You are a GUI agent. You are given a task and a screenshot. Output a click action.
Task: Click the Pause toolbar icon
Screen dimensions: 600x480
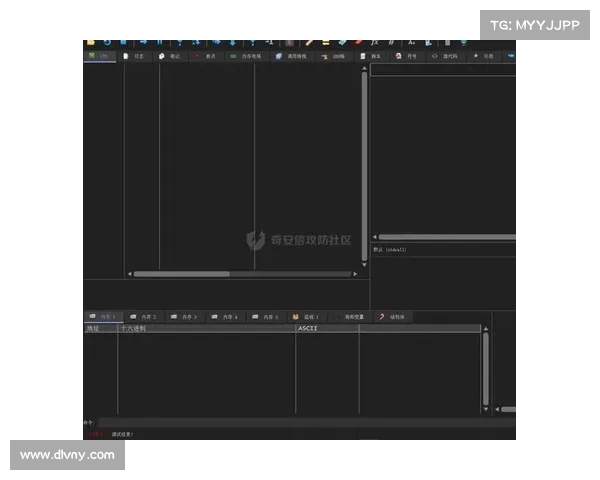[x=160, y=42]
